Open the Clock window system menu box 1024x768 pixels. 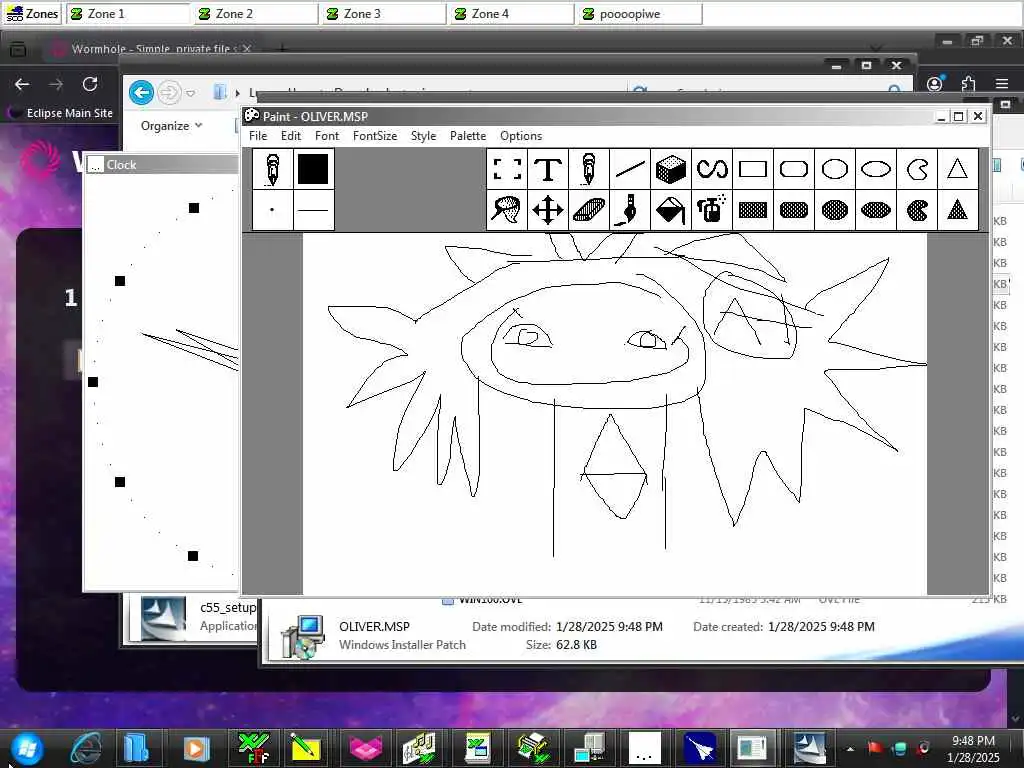95,165
